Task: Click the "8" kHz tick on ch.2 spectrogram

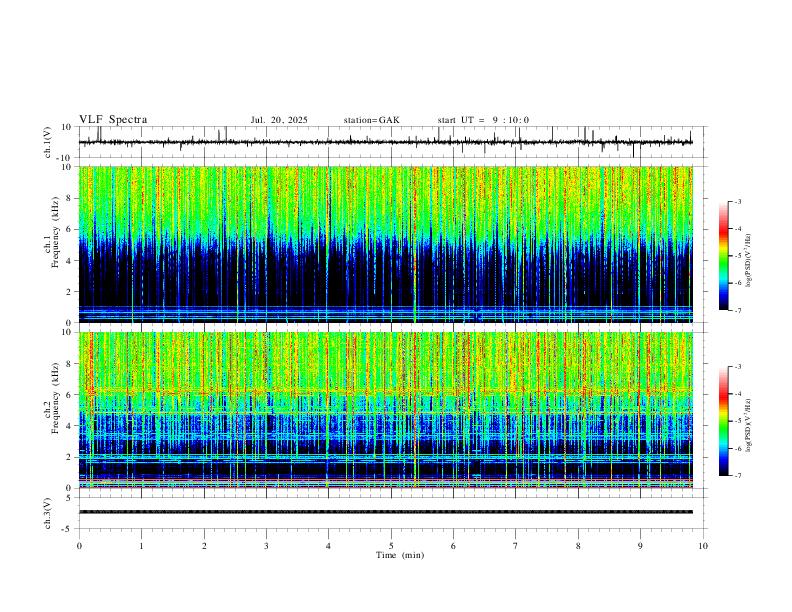Action: (x=70, y=364)
